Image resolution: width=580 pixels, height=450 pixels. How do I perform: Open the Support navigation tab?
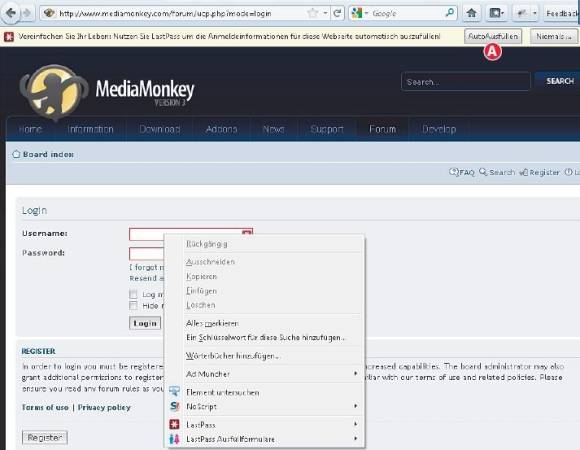pyautogui.click(x=327, y=129)
